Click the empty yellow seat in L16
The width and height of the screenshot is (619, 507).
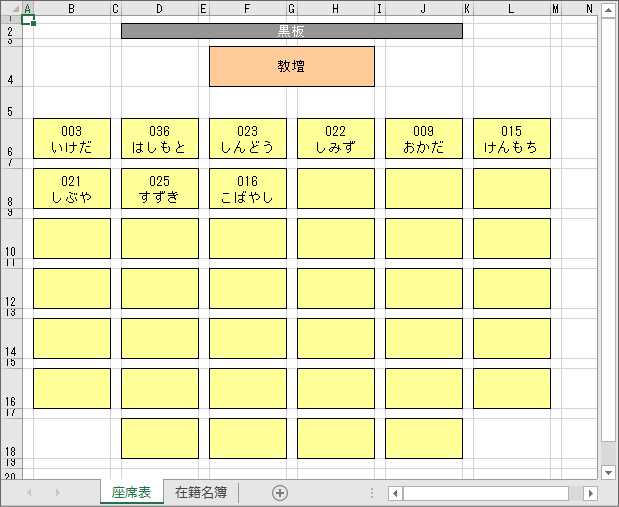click(x=512, y=389)
